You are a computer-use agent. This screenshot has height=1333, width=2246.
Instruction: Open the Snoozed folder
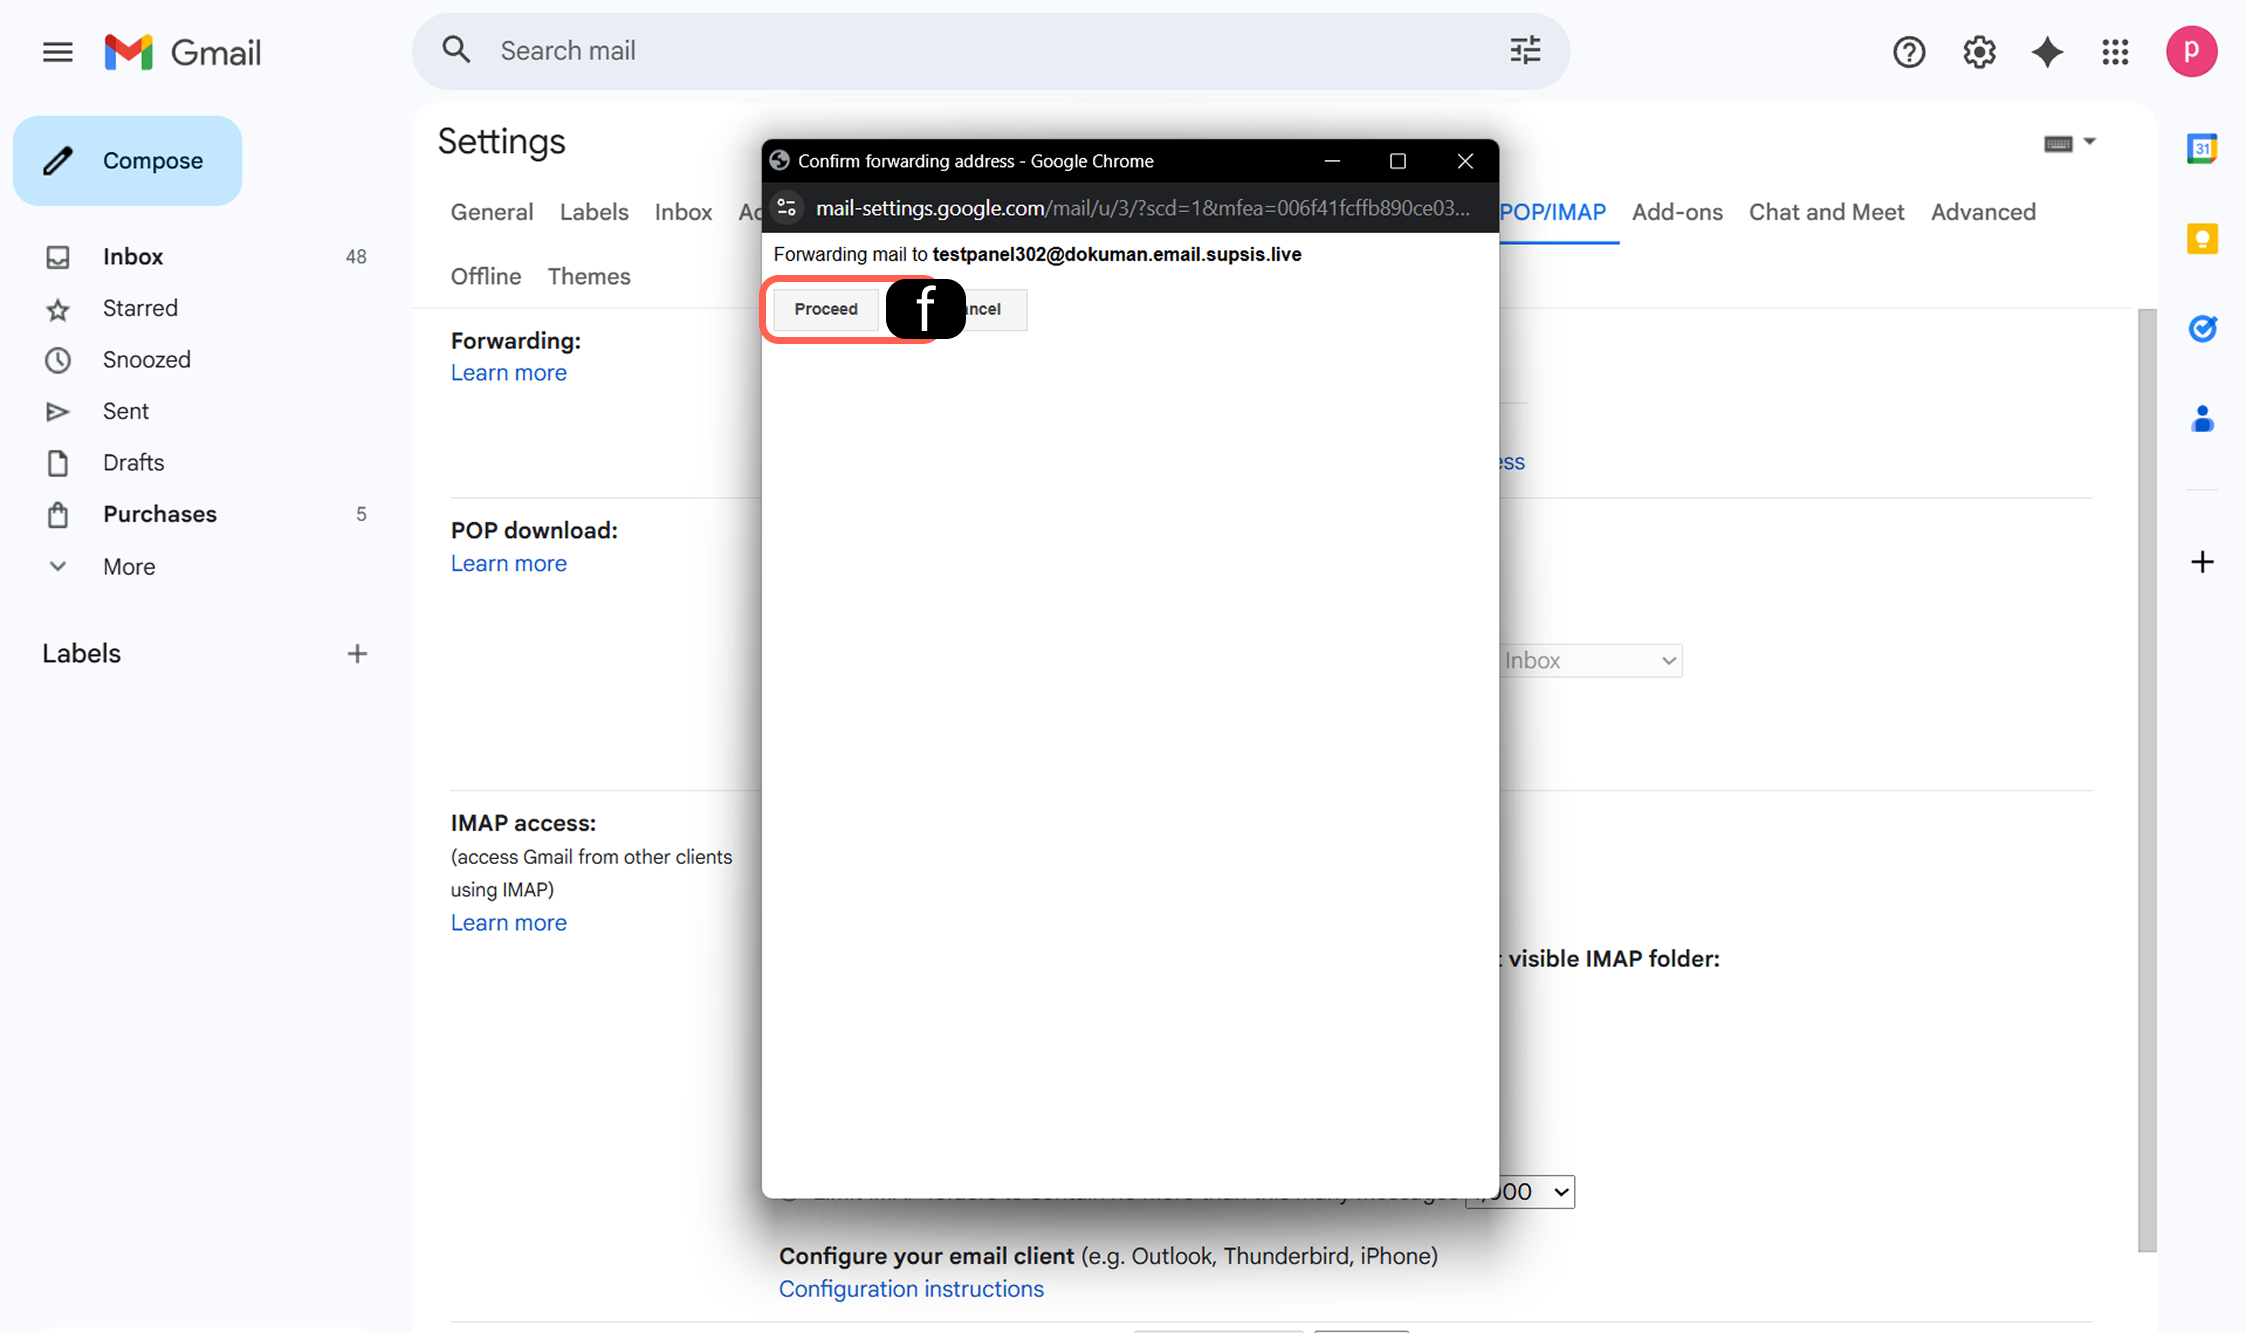tap(146, 360)
